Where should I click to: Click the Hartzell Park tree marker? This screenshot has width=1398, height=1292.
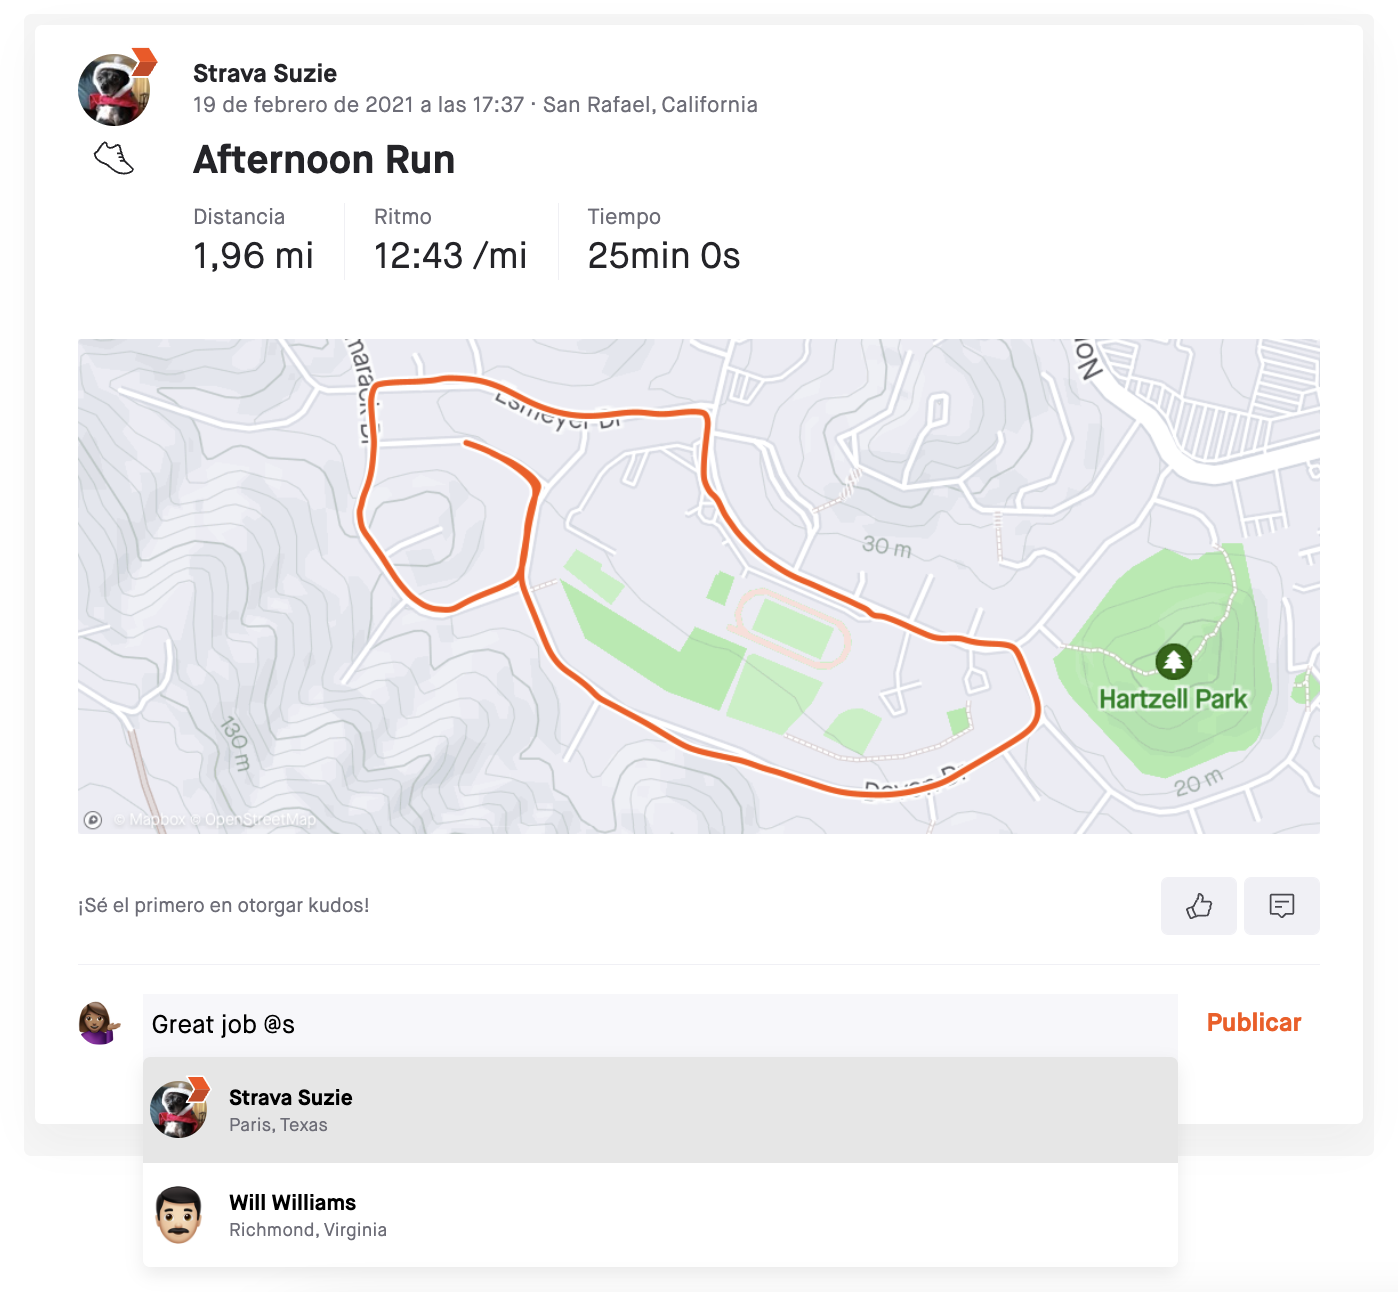pyautogui.click(x=1173, y=661)
